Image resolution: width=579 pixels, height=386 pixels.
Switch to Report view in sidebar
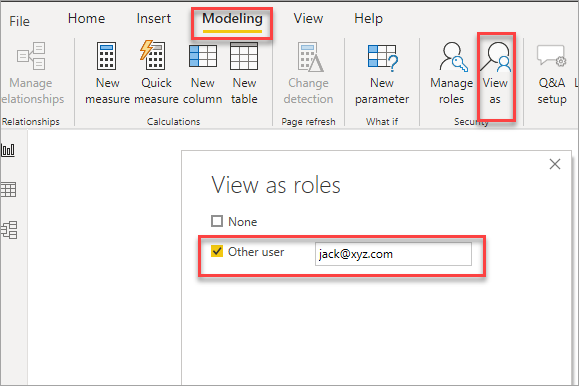pyautogui.click(x=8, y=150)
